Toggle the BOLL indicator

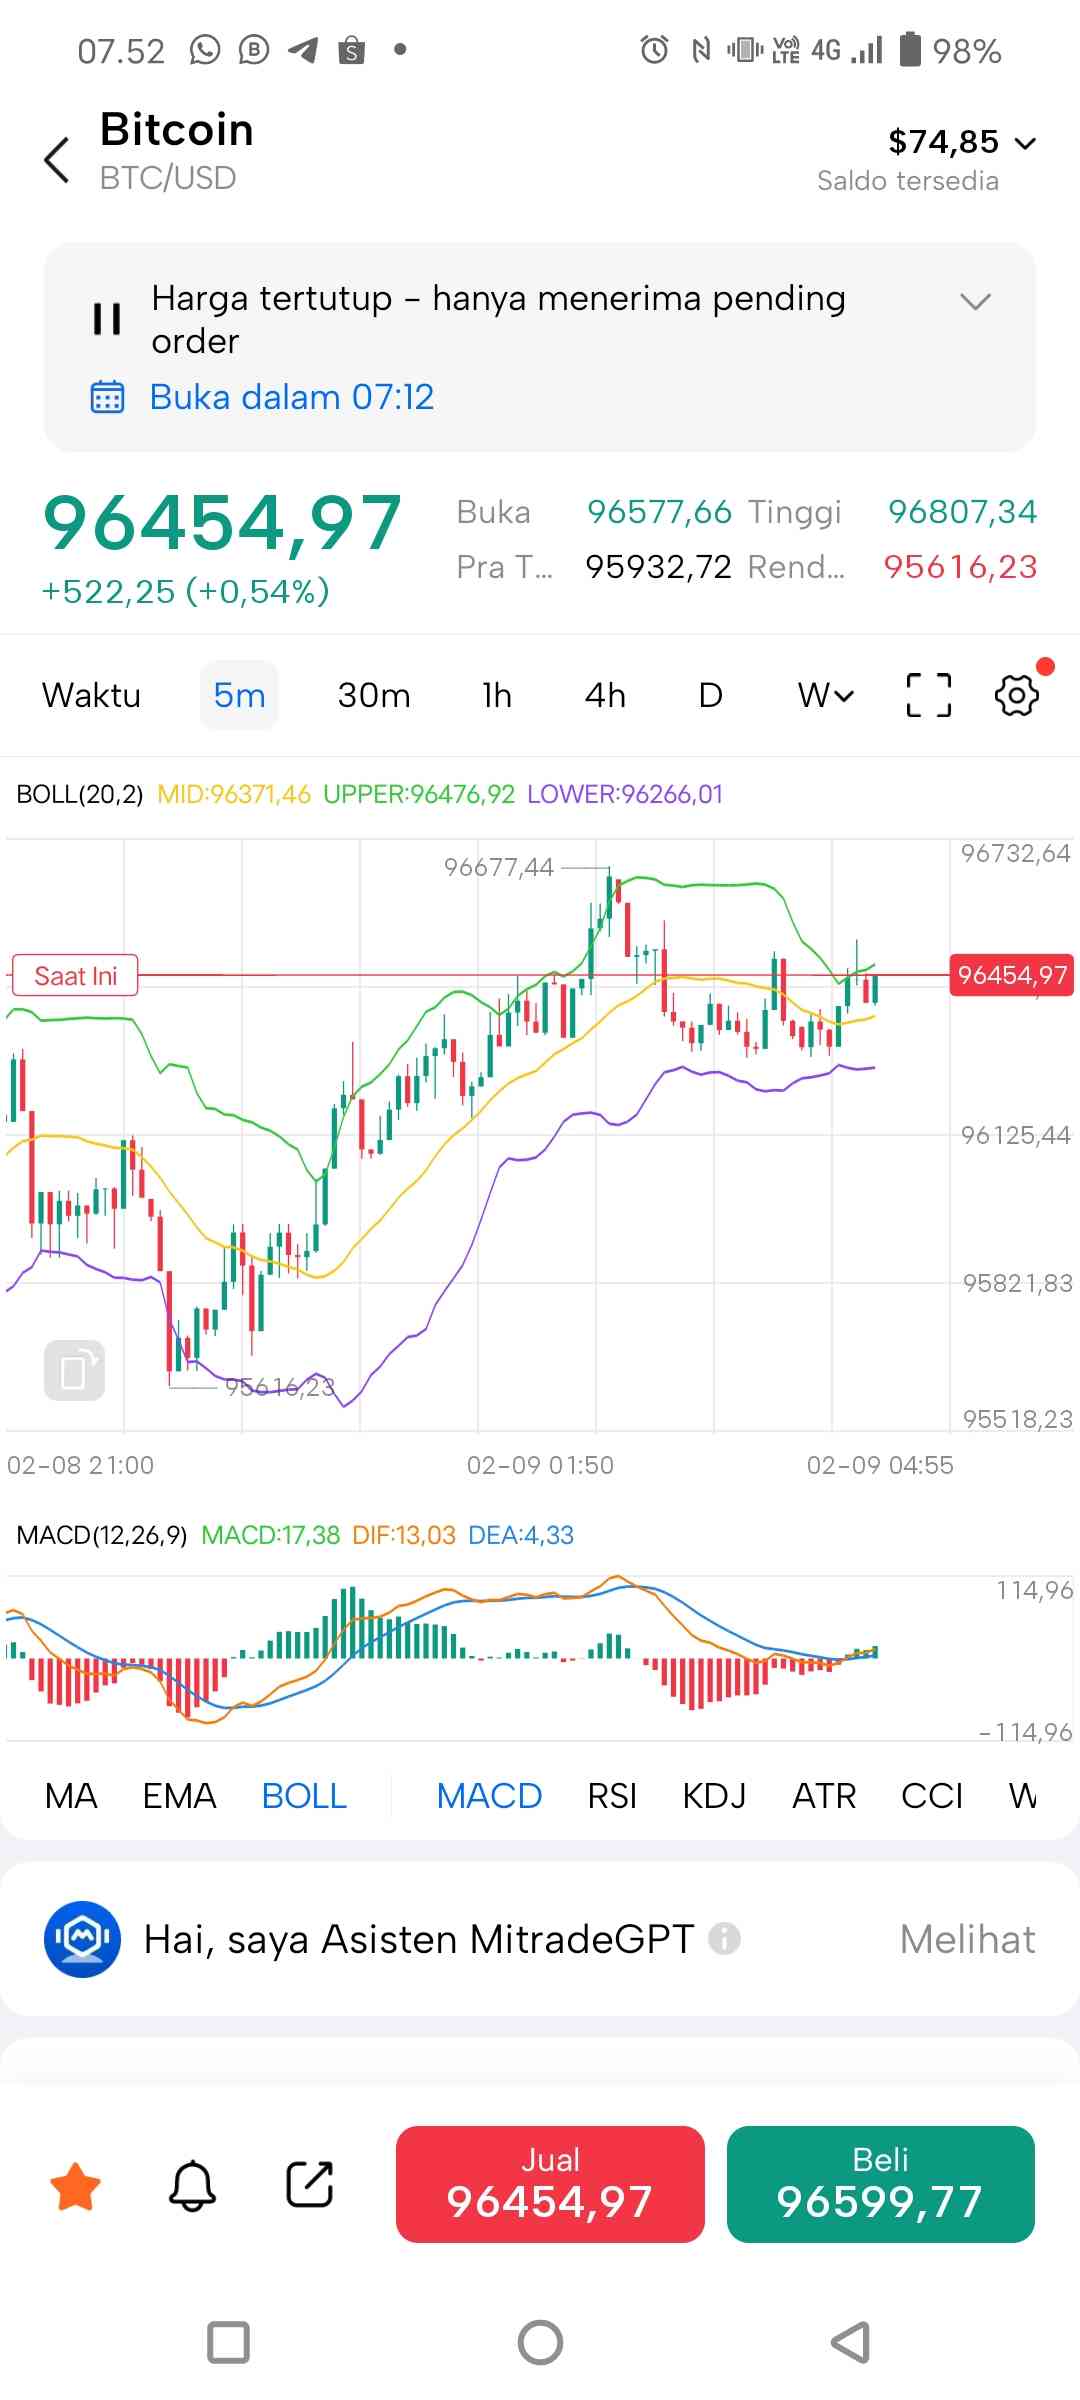click(304, 1796)
